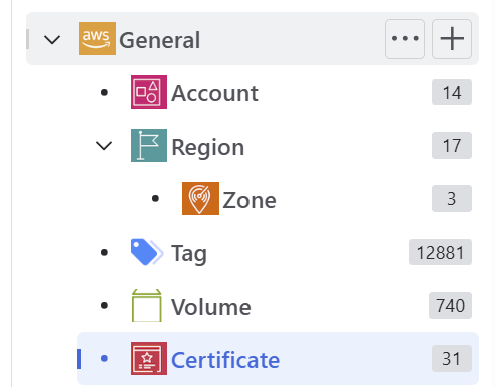Select the highlighted Certificate item label
The width and height of the screenshot is (495, 387).
(x=225, y=360)
